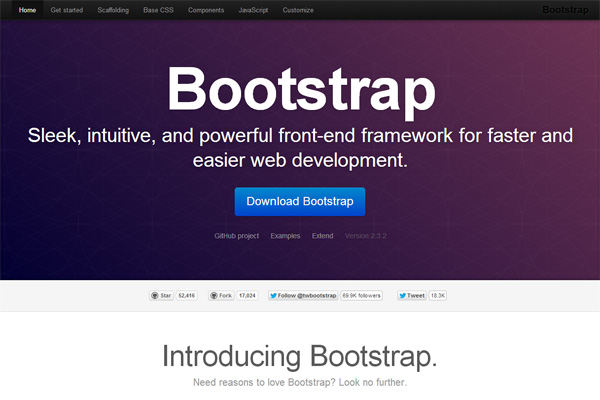
Task: Open the 52,416 stargazers count
Action: [187, 296]
